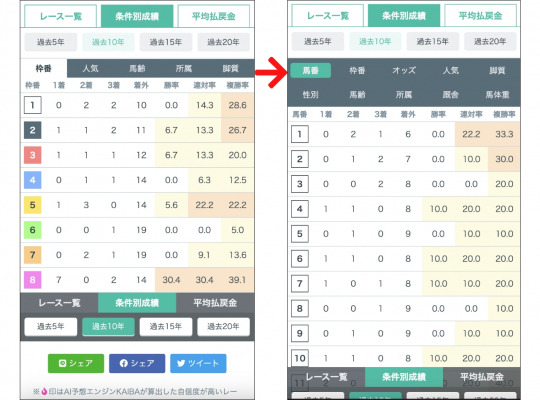Select 過去20年 filter in right panel
This screenshot has width=540, height=400.
point(490,42)
